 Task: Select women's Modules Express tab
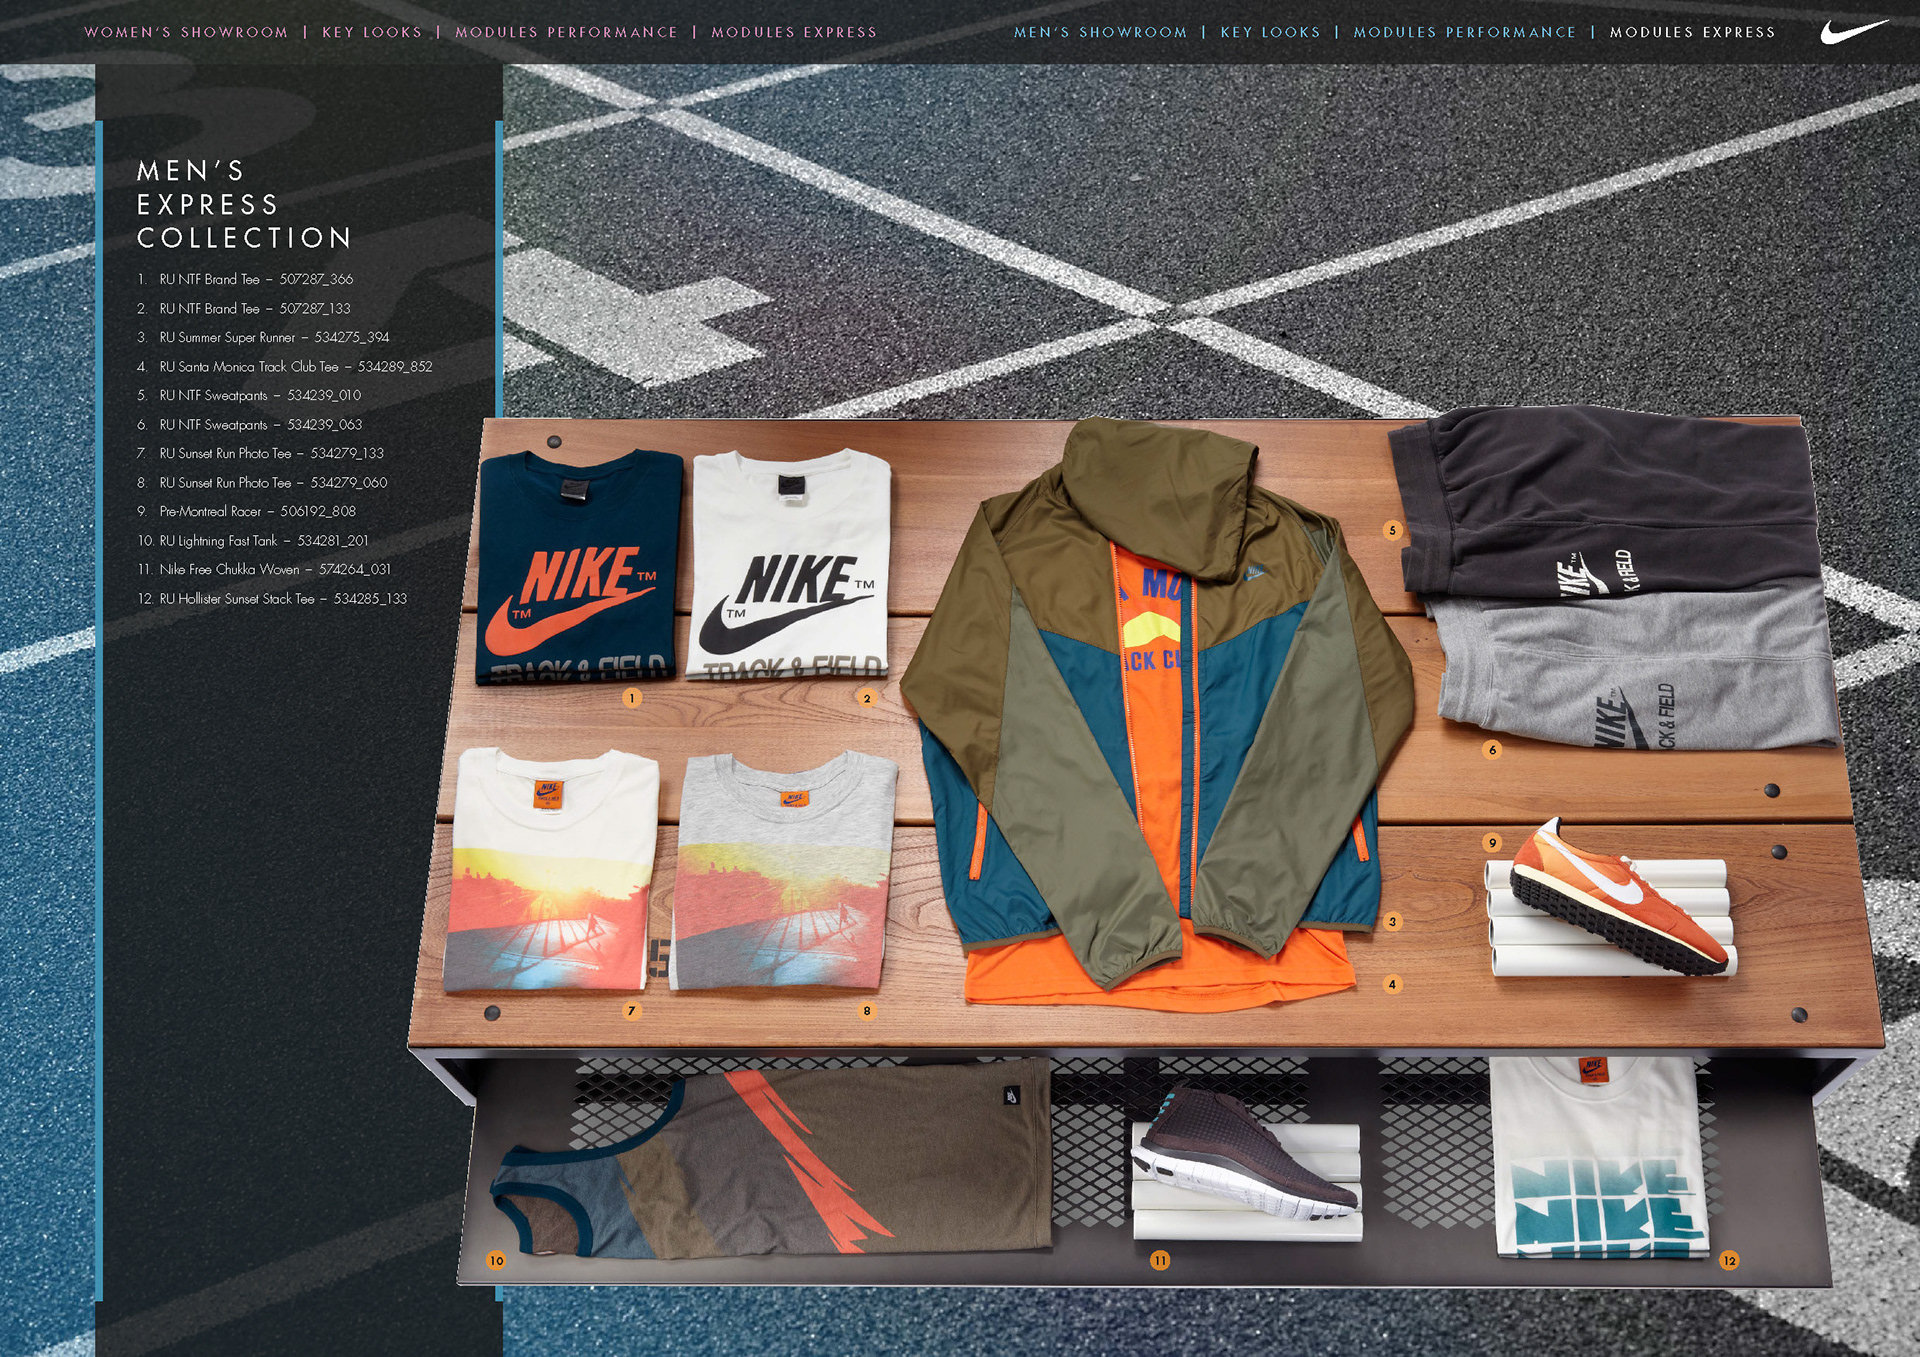pyautogui.click(x=794, y=32)
